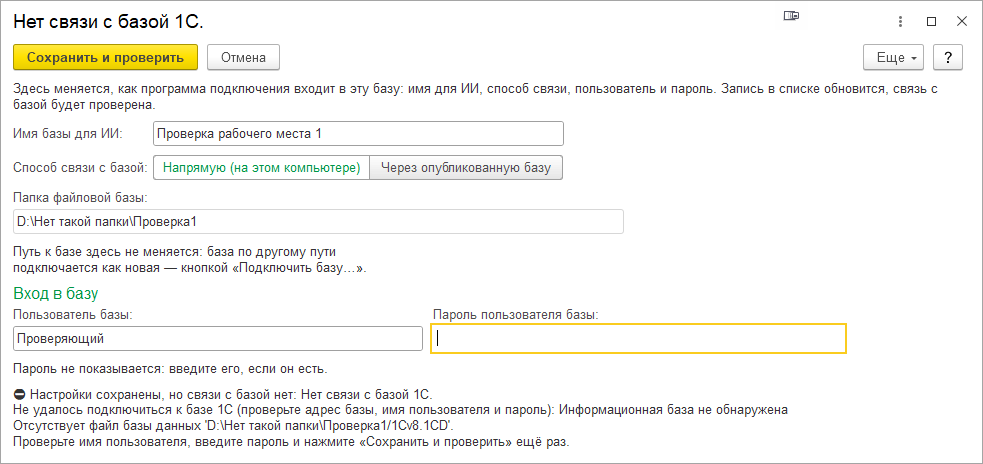Click the 'Не удалось подключиться к базе 1С' line
The width and height of the screenshot is (983, 464).
[400, 411]
